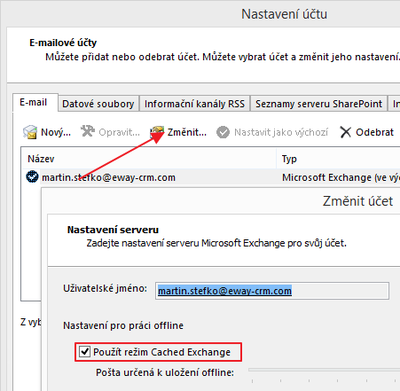Click the Nový... button label
This screenshot has height=391, width=400.
(x=56, y=132)
